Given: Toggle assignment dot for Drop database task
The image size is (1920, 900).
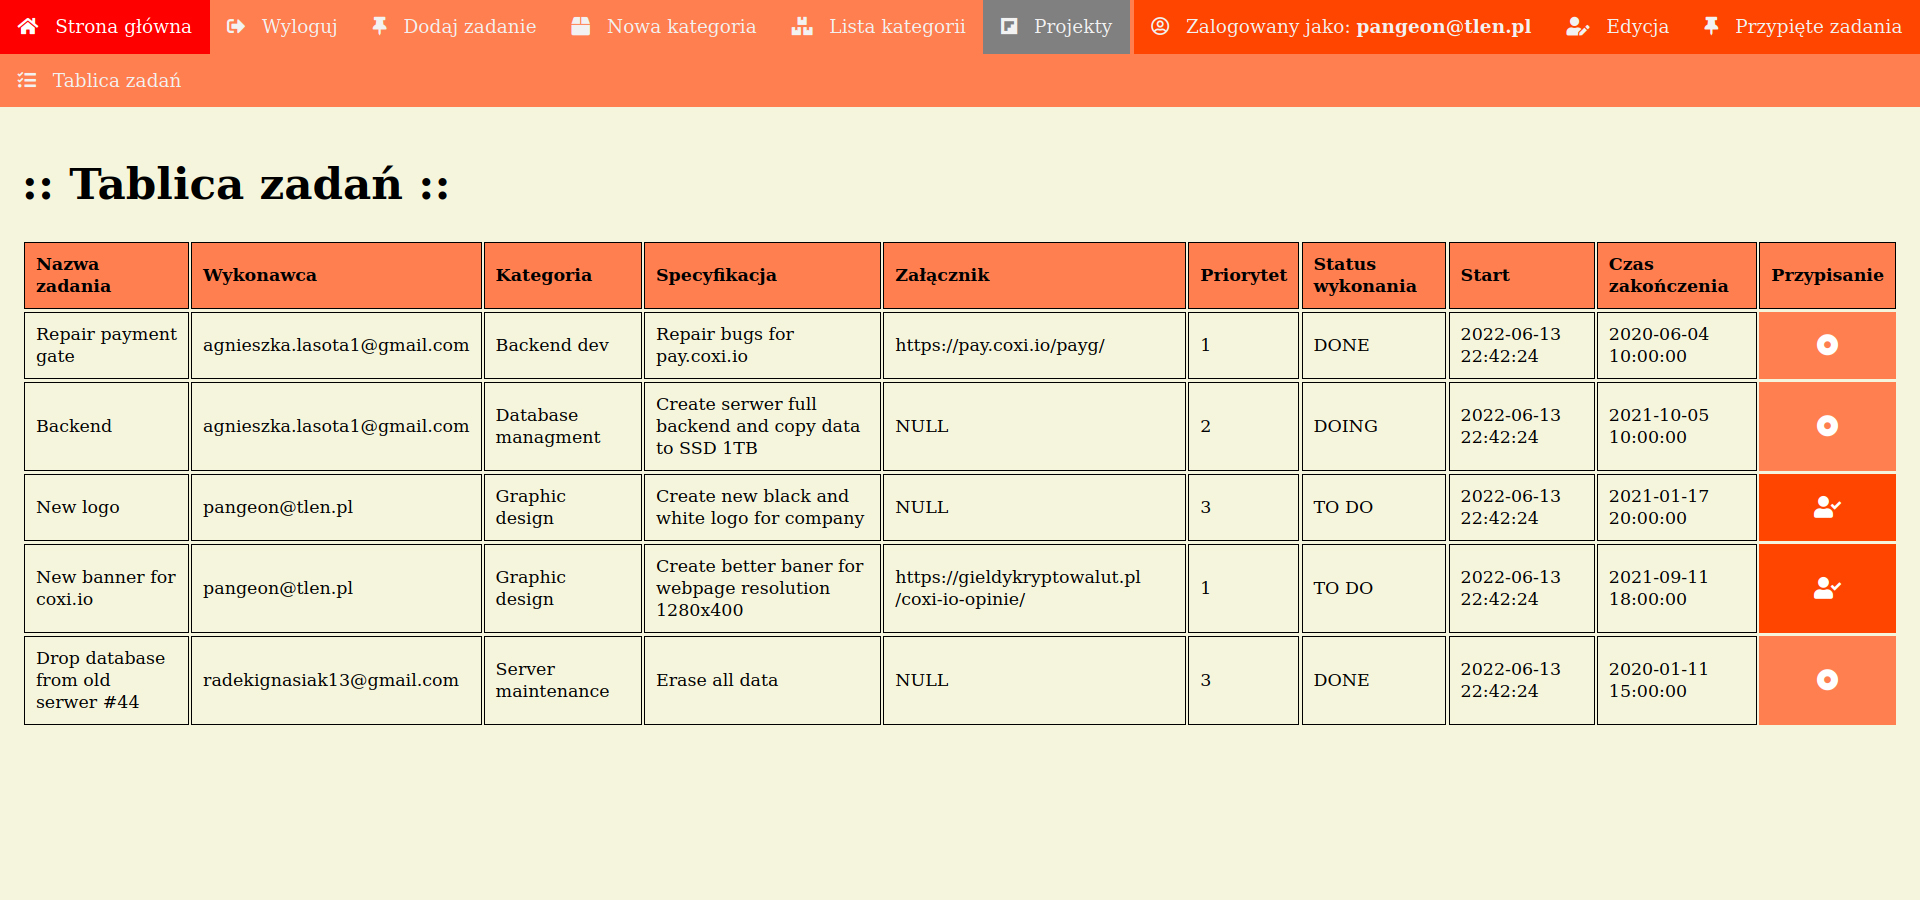Looking at the screenshot, I should (1827, 680).
